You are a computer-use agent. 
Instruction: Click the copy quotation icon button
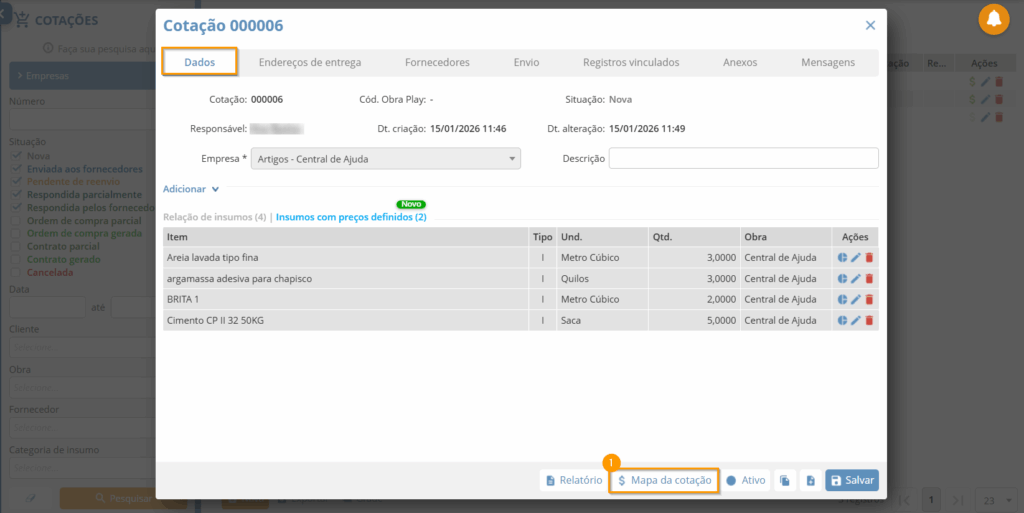click(786, 481)
